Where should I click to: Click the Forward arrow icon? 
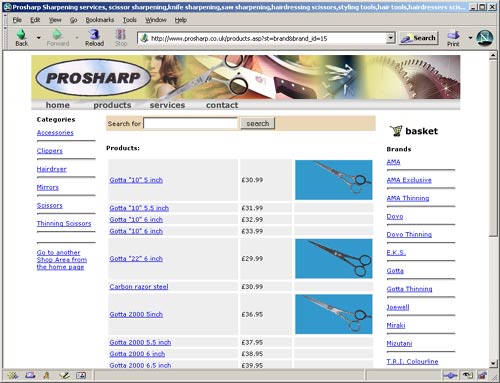pos(57,34)
